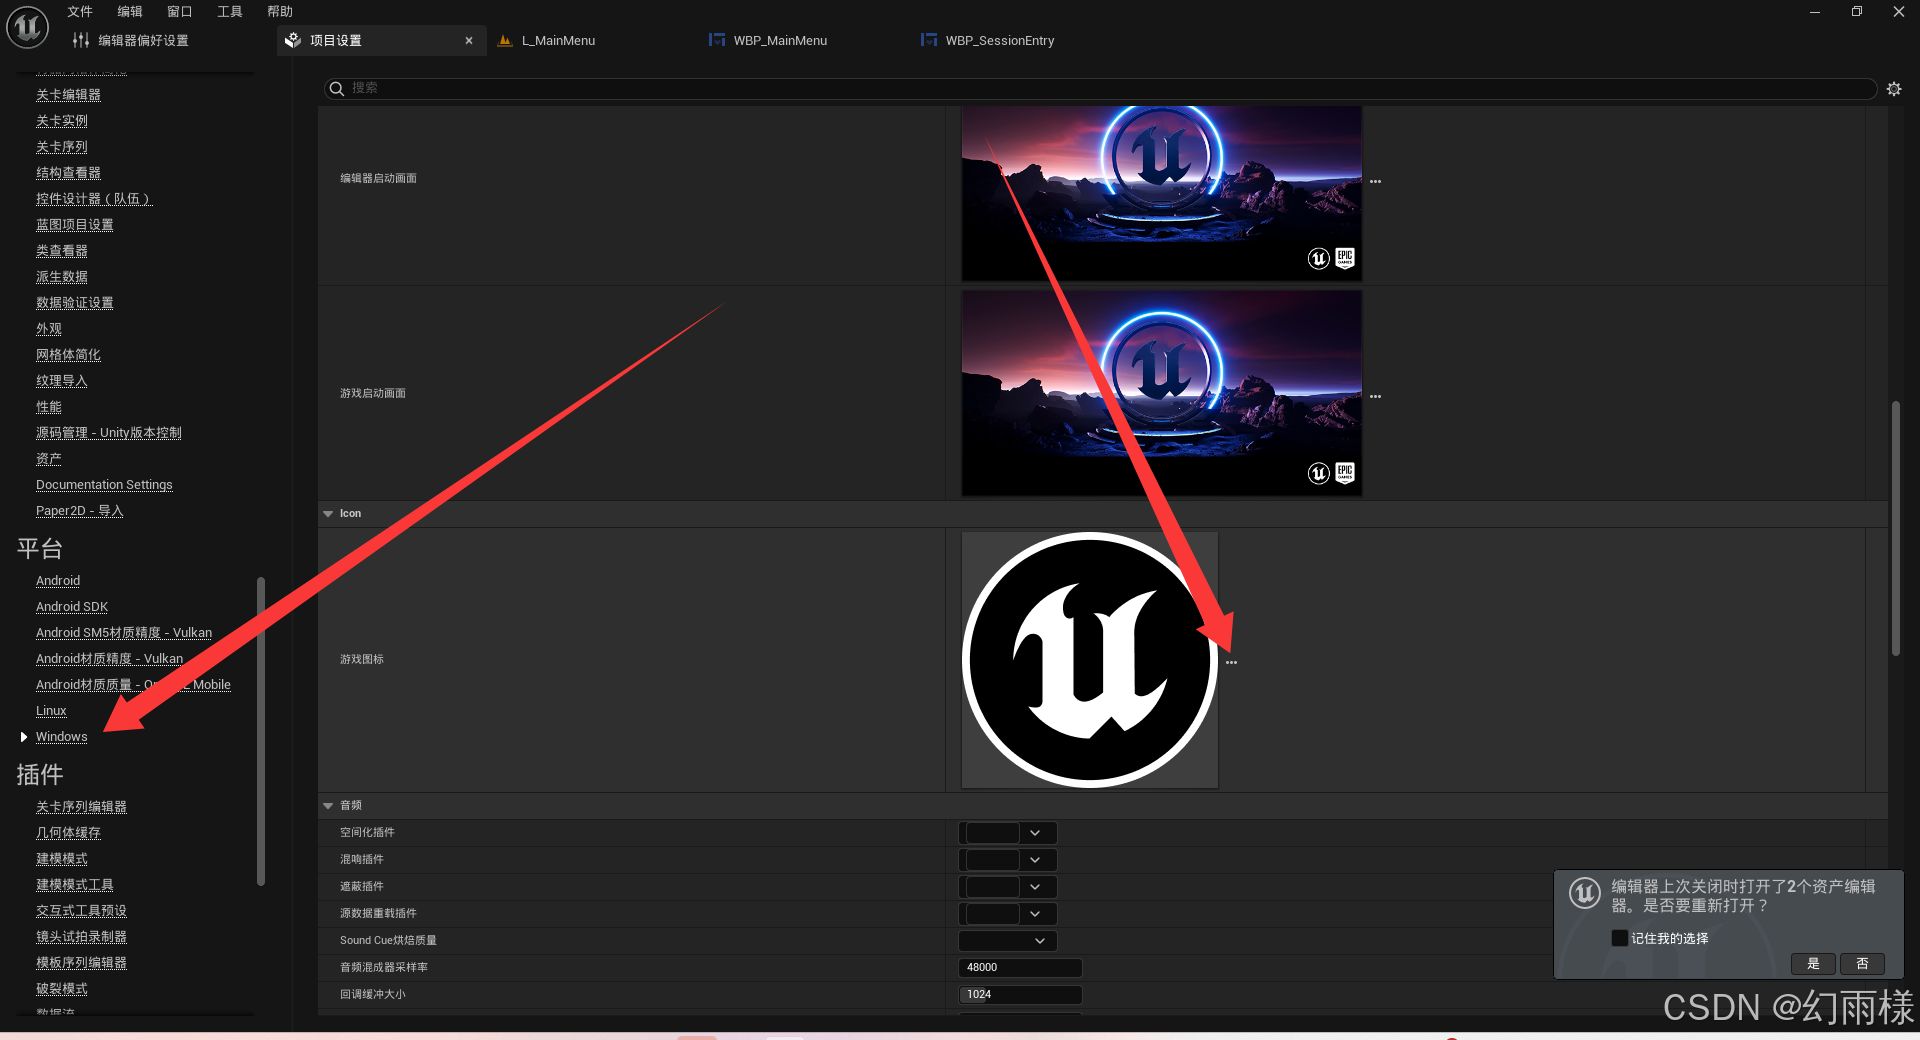The width and height of the screenshot is (1920, 1040).
Task: Click the editor preferences sliders icon
Action: [x=81, y=41]
